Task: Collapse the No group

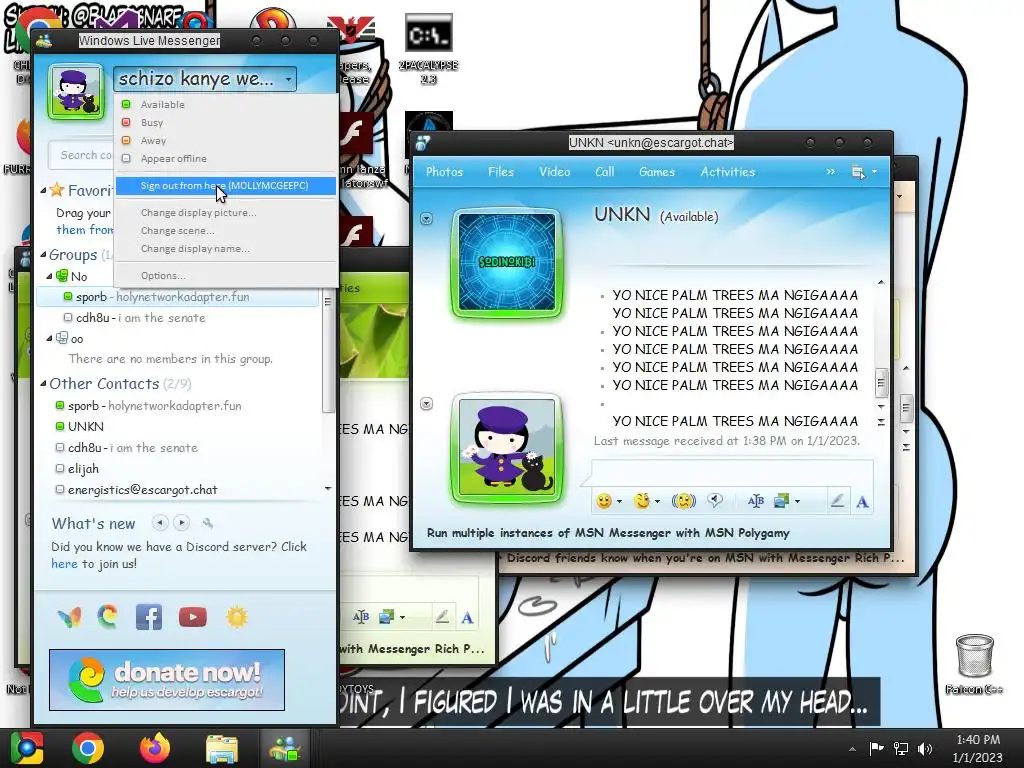Action: coord(50,276)
